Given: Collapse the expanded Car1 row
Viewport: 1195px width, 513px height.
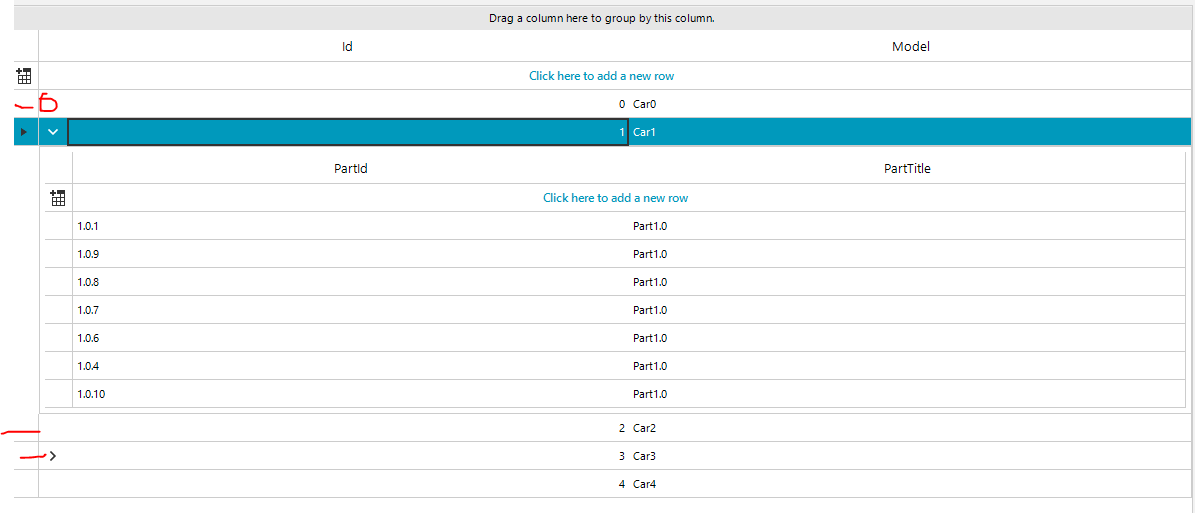Looking at the screenshot, I should click(53, 132).
